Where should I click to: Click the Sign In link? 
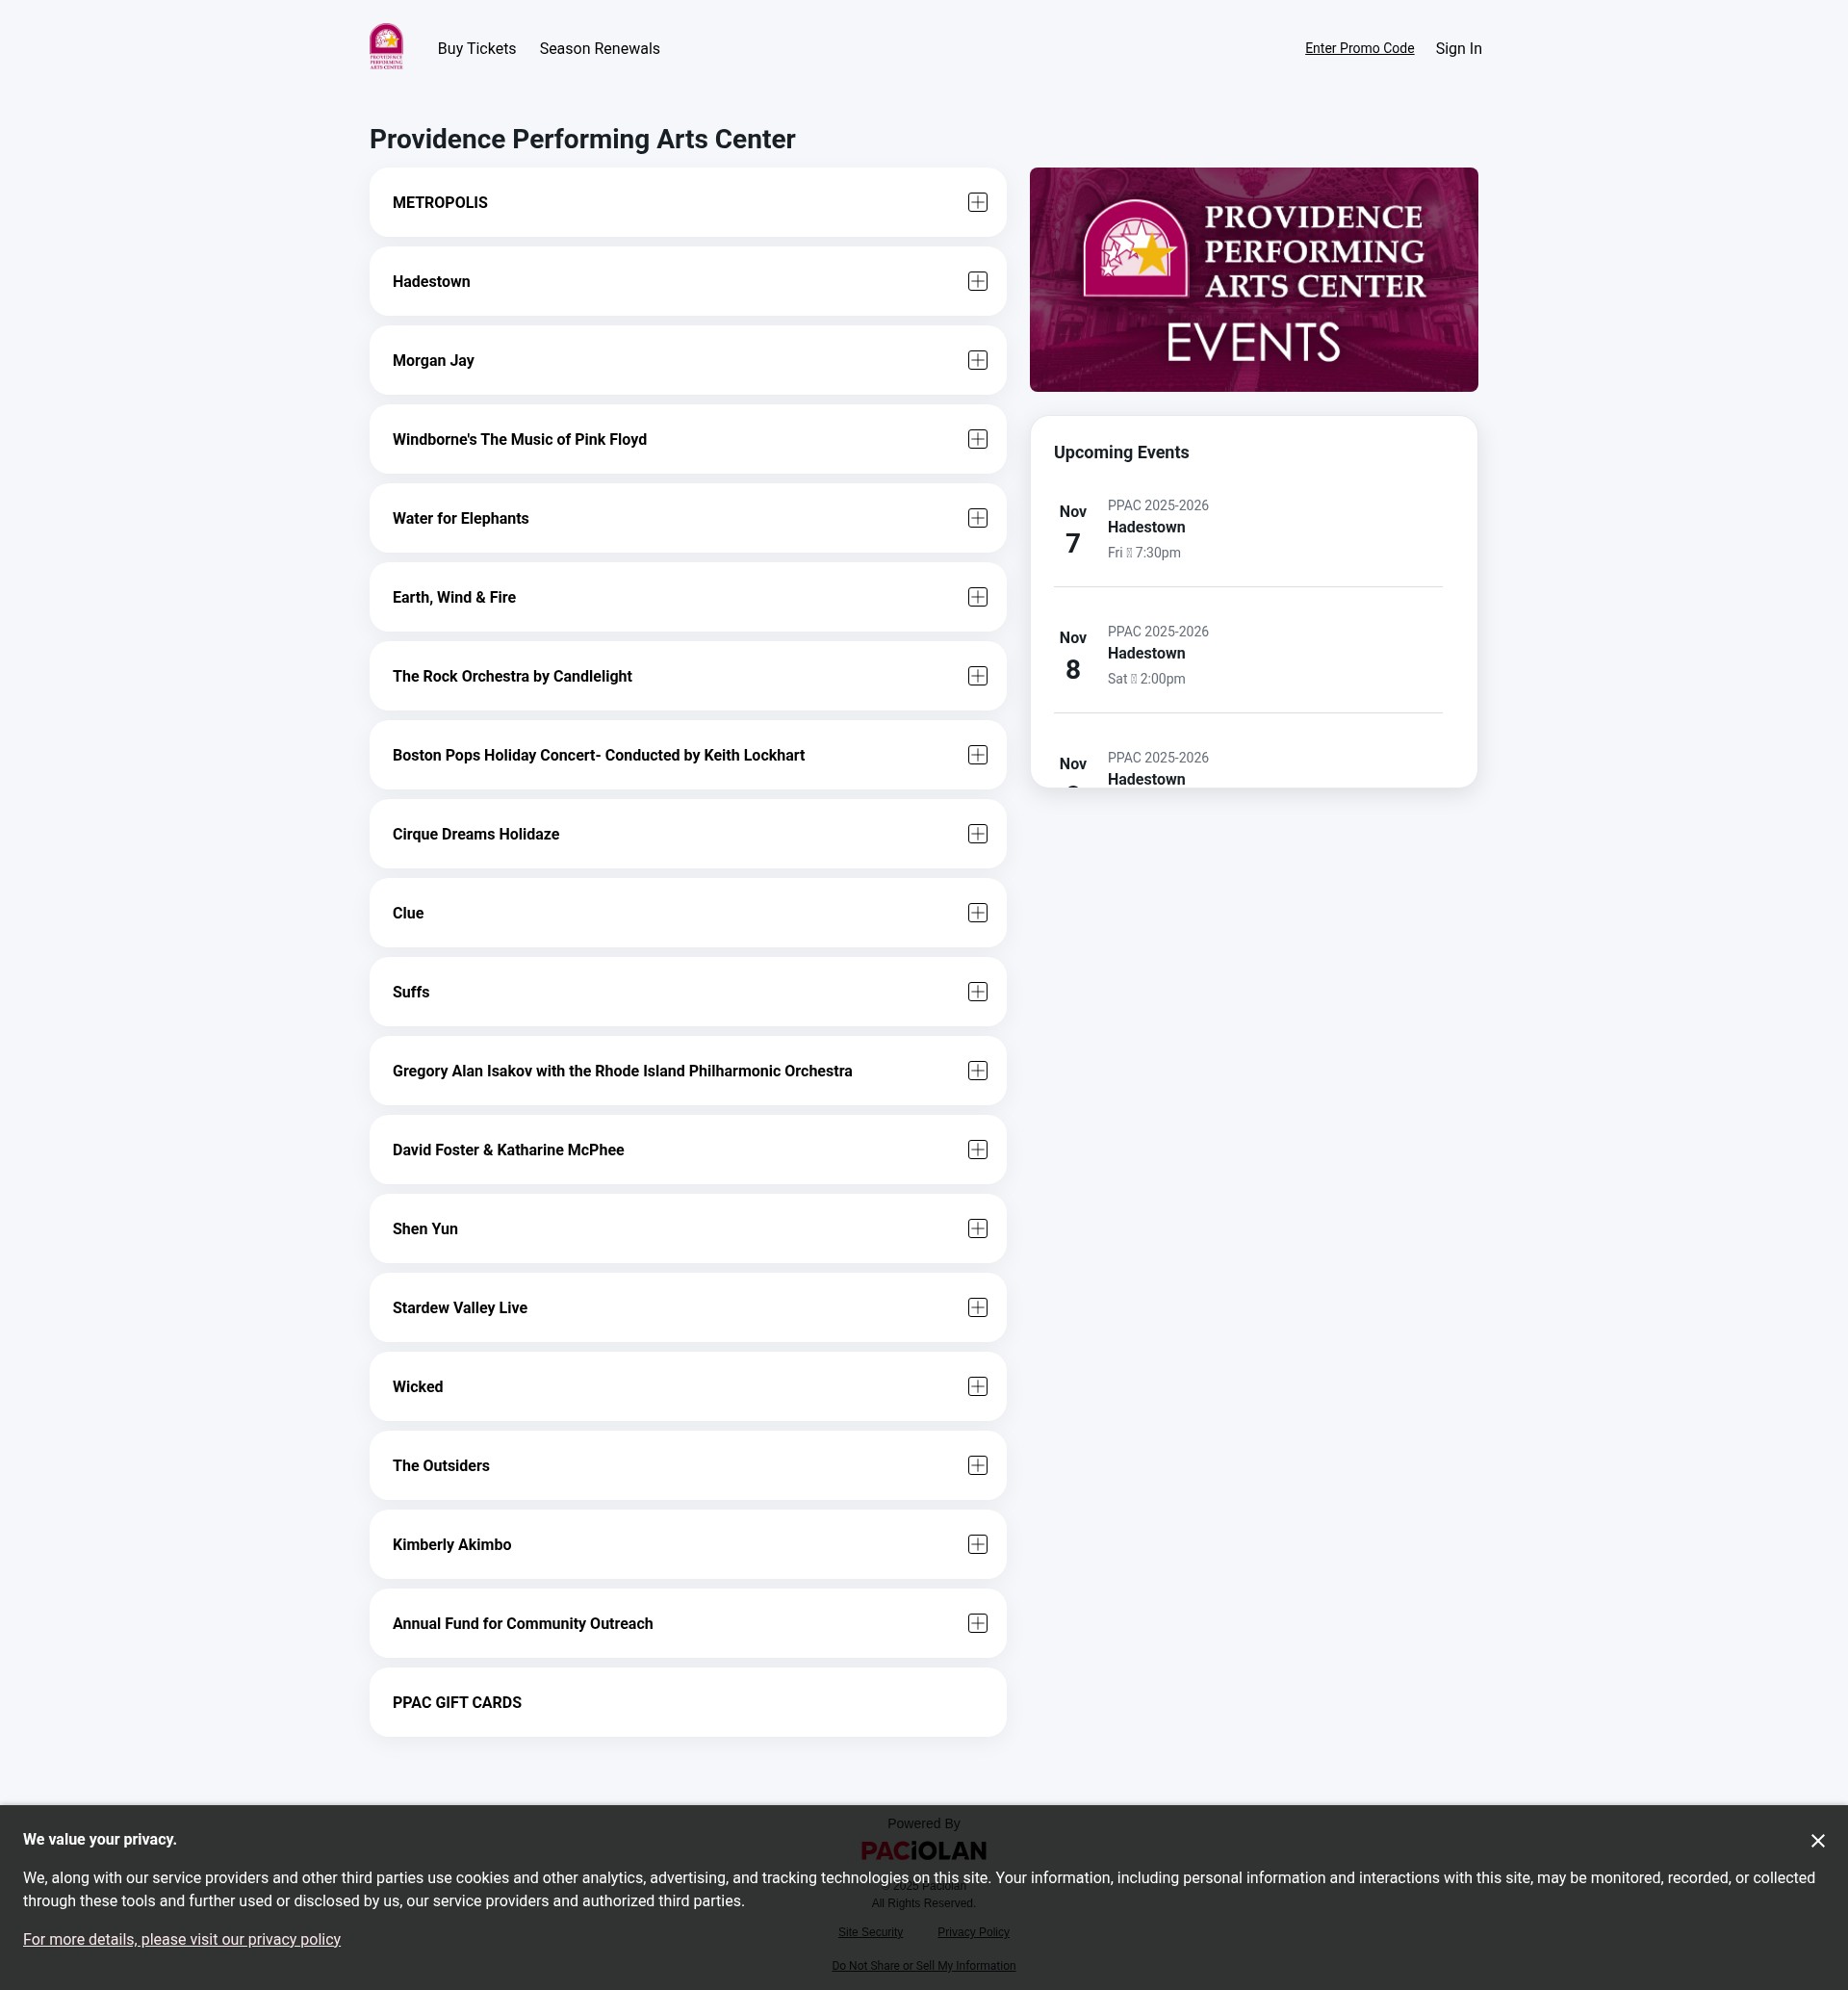click(x=1458, y=48)
